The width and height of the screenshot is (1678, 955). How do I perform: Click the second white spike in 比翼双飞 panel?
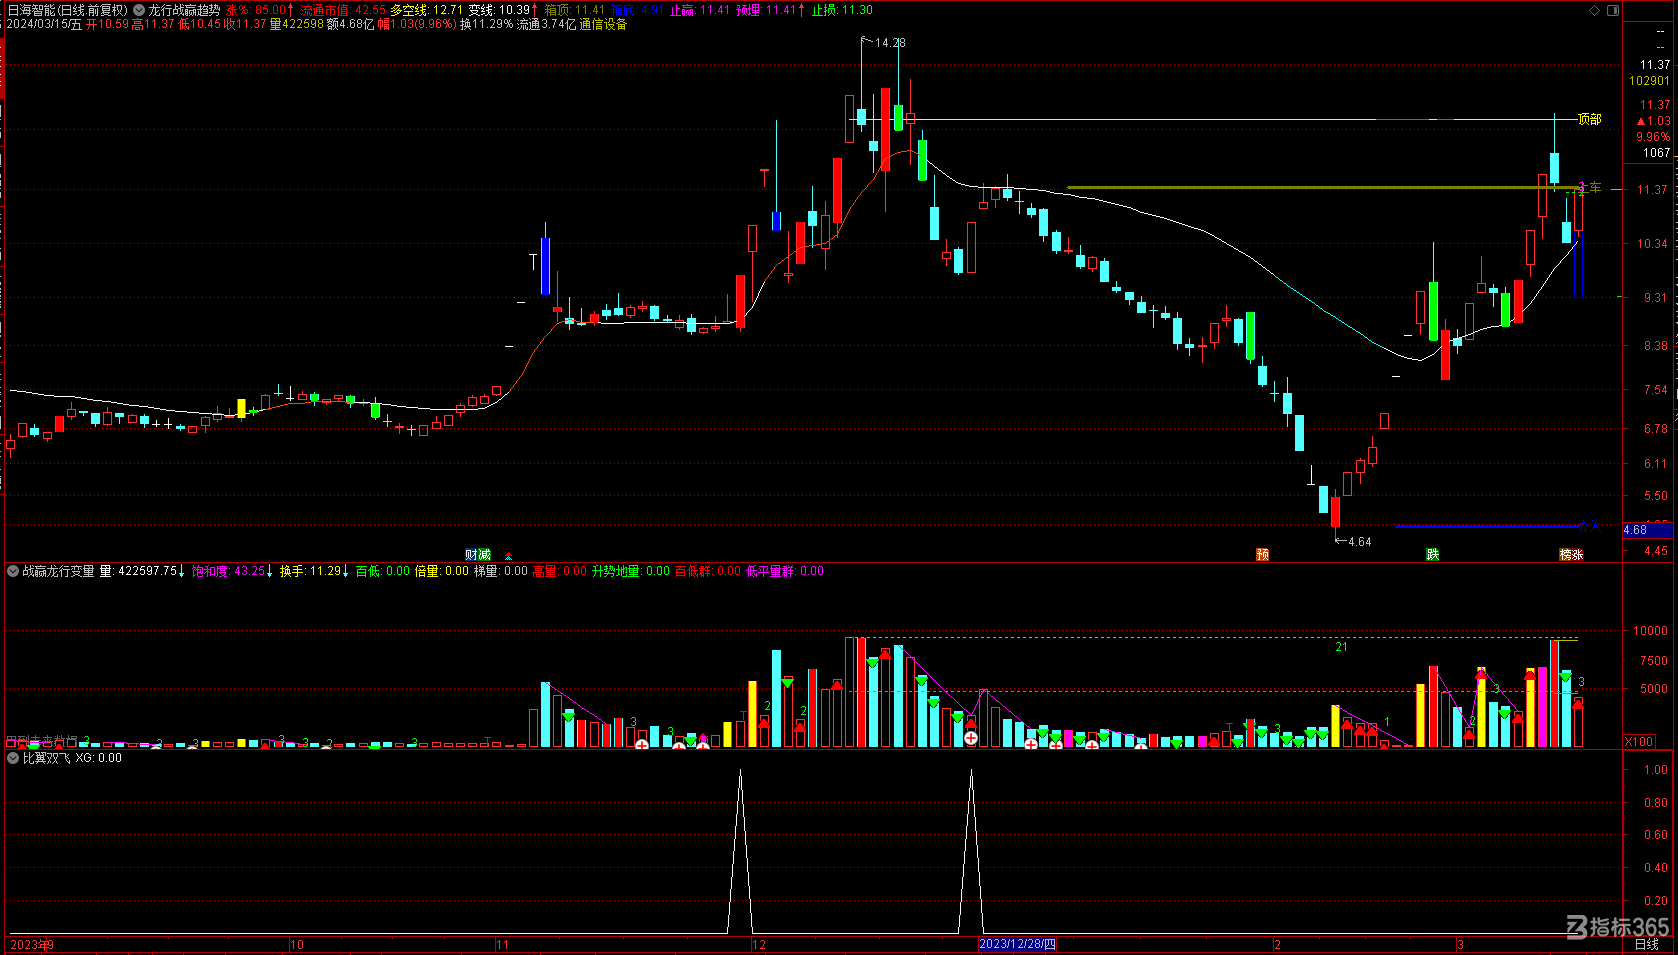pos(971,850)
